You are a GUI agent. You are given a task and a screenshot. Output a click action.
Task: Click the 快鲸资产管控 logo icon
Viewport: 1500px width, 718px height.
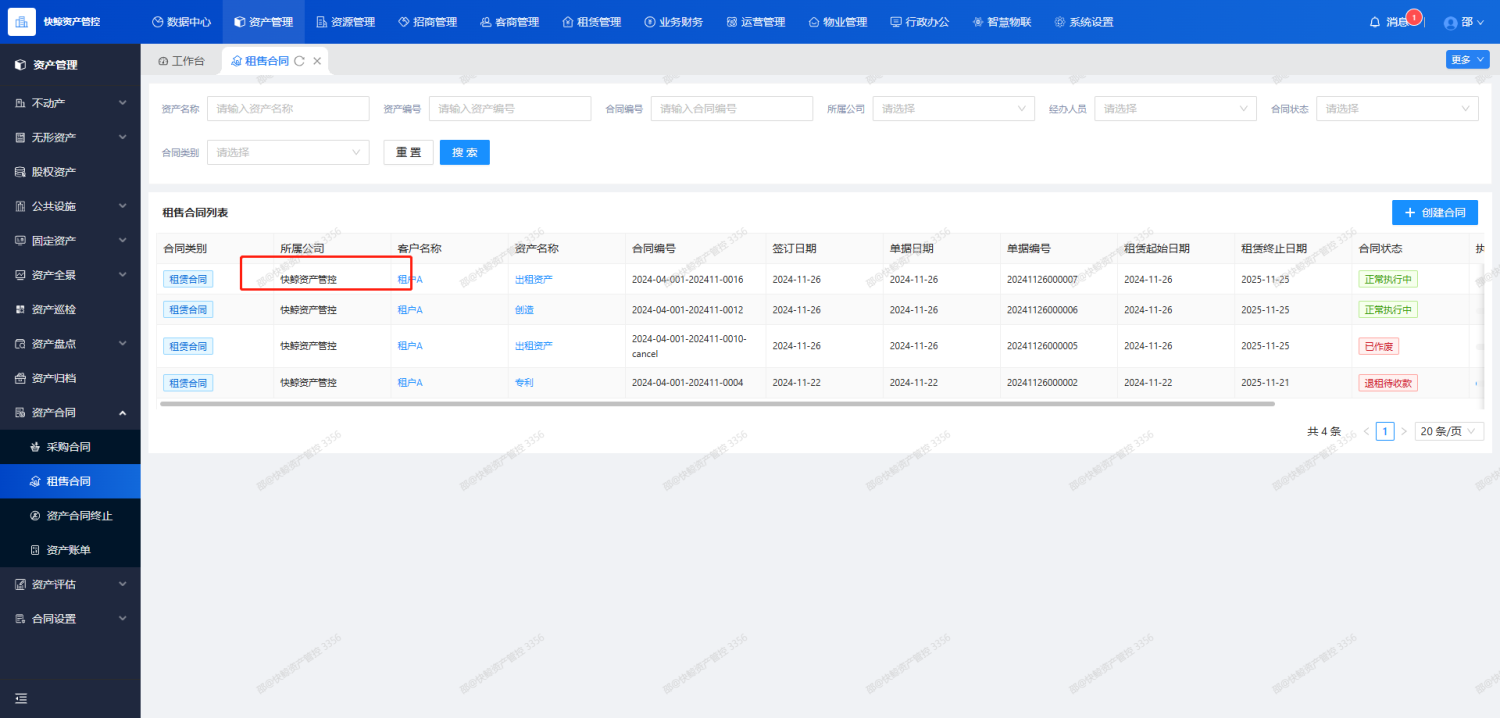click(22, 21)
